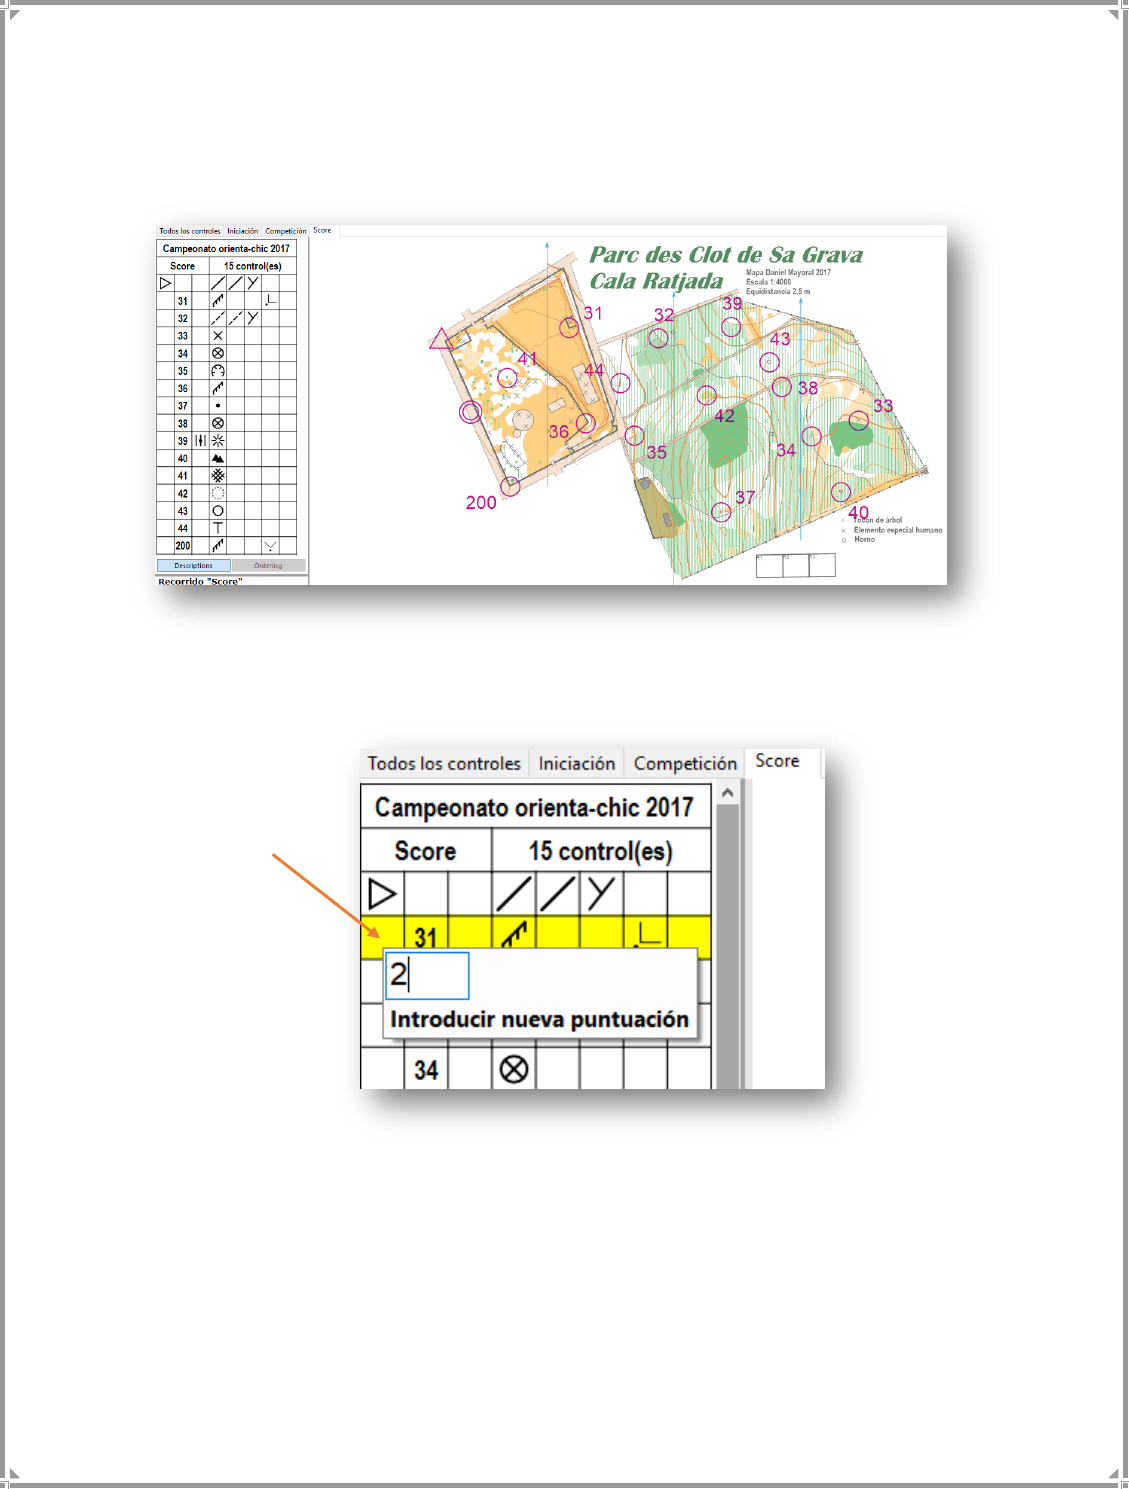Click the control 40 boulder cluster symbol
1129x1489 pixels.
click(x=218, y=458)
